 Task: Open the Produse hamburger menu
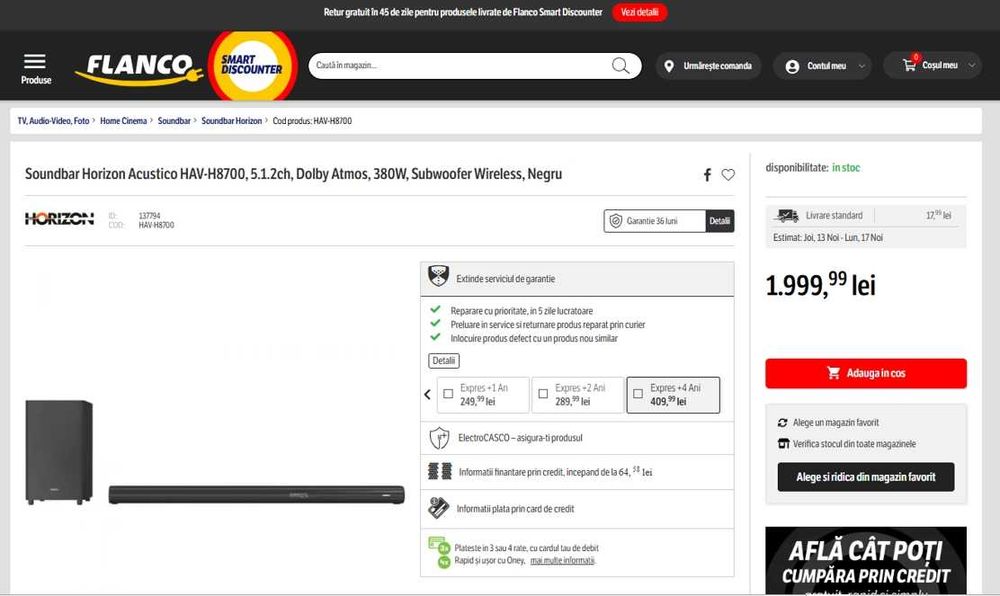click(x=36, y=68)
